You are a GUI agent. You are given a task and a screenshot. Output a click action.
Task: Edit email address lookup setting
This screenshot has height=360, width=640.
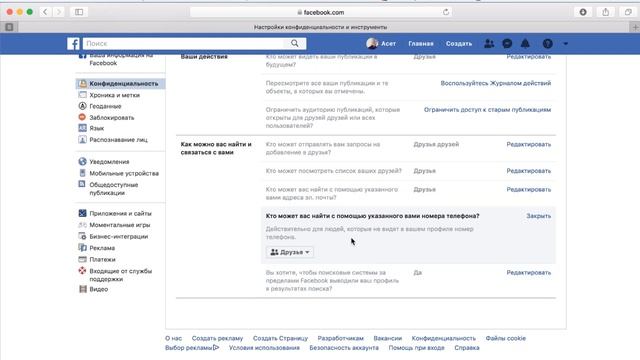pyautogui.click(x=529, y=190)
